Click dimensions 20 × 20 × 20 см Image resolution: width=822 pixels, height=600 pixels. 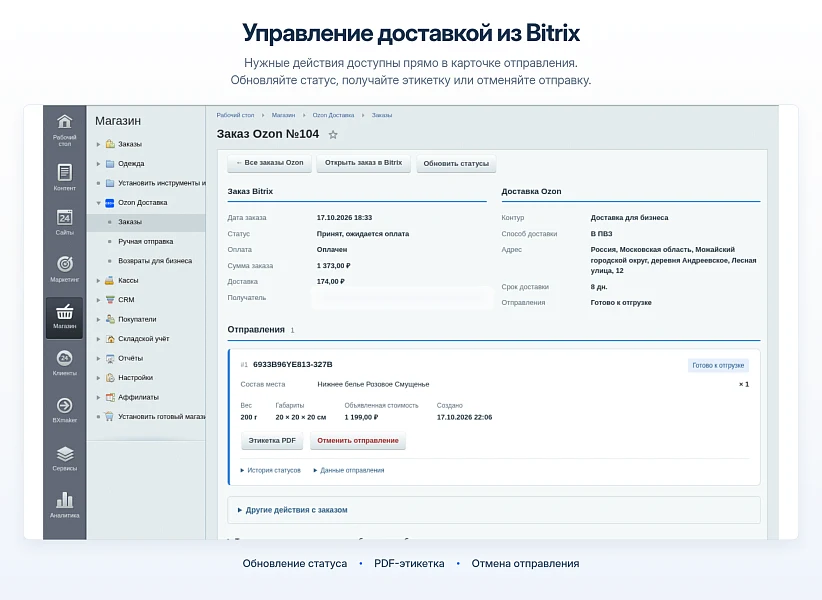(x=300, y=418)
